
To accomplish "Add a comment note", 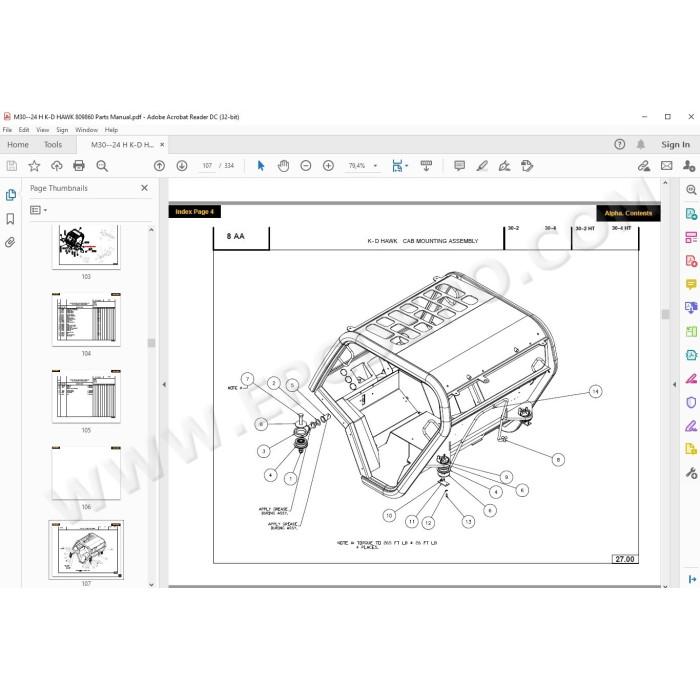I will tap(459, 166).
